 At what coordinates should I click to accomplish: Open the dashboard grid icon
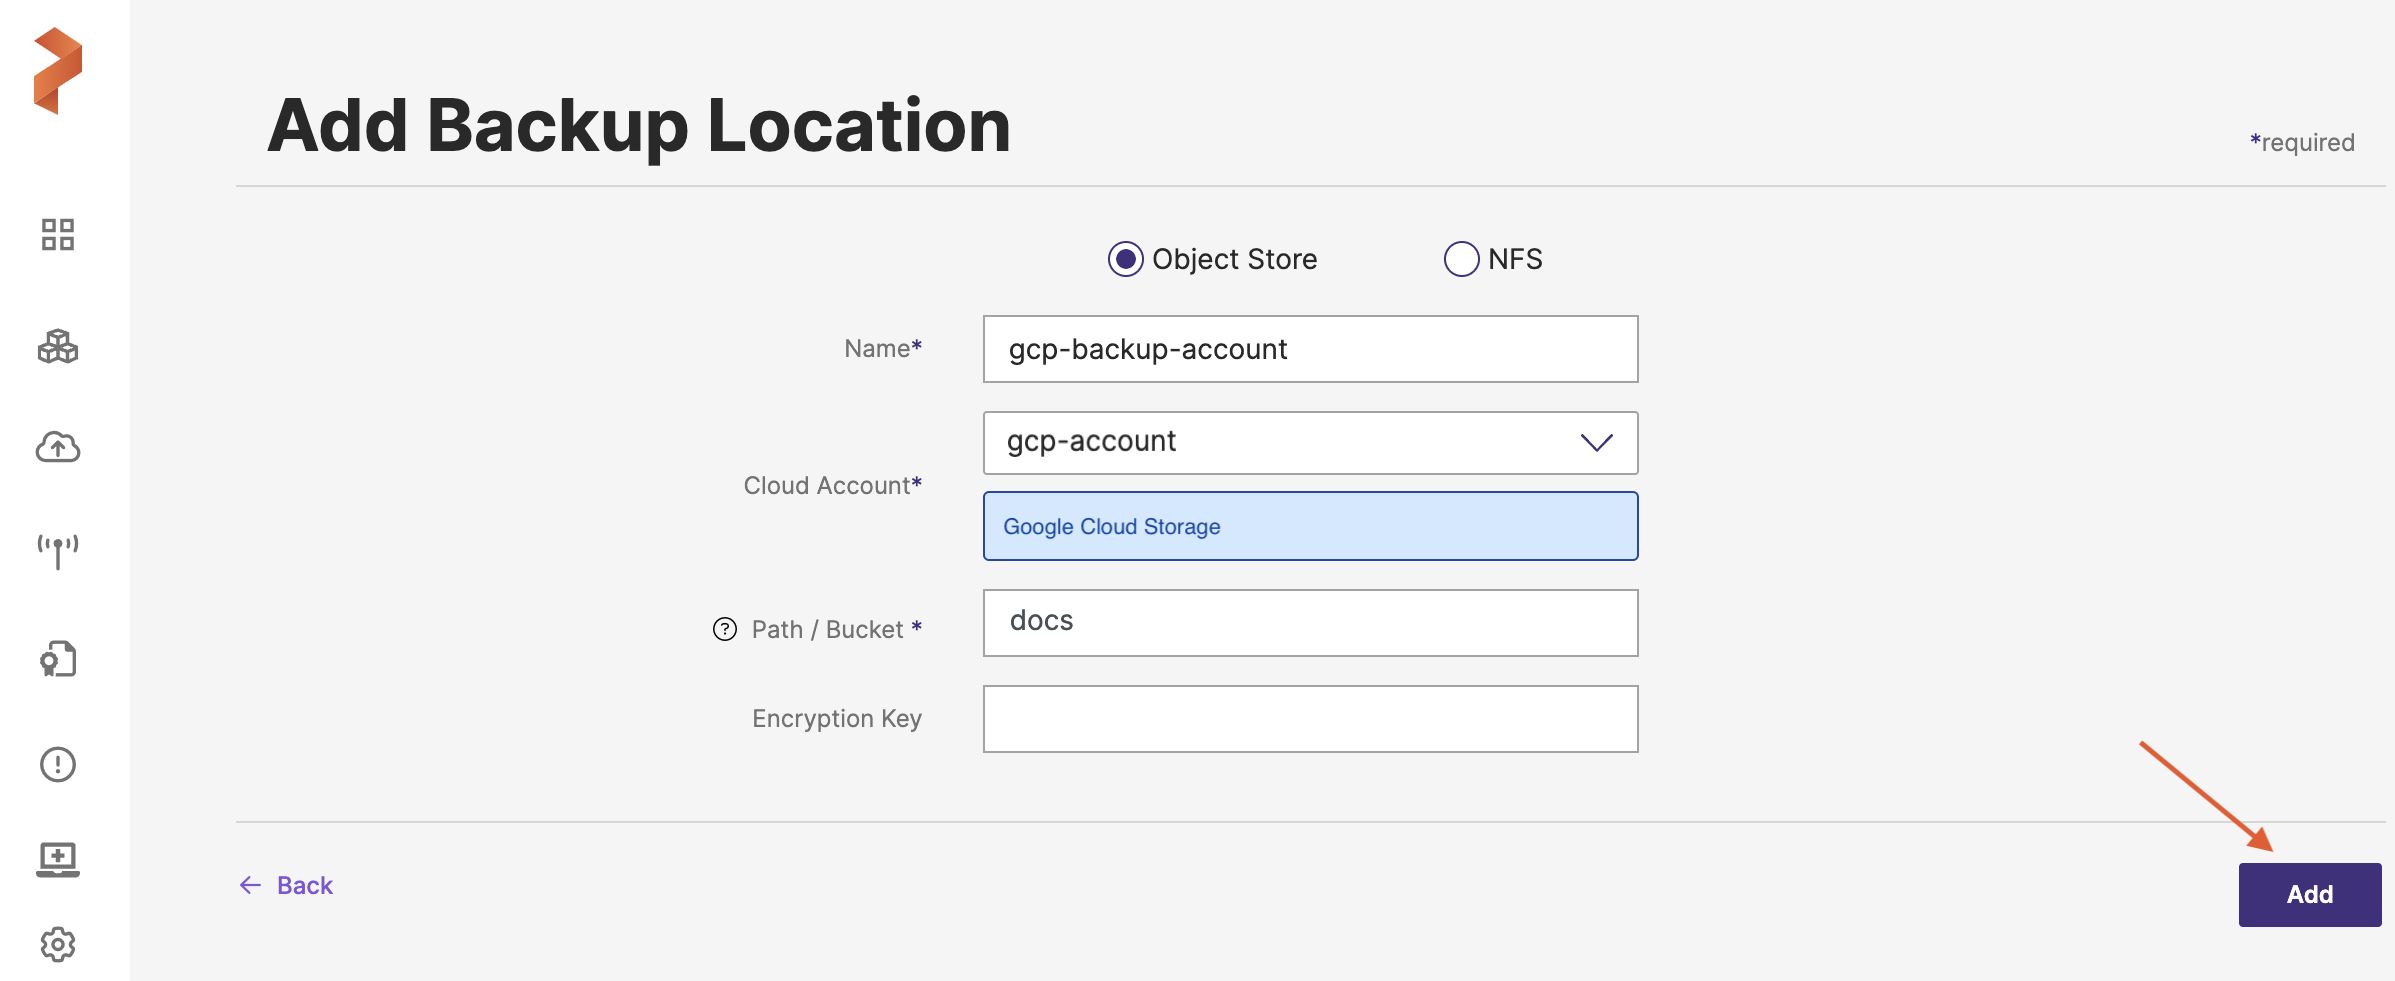[x=58, y=235]
